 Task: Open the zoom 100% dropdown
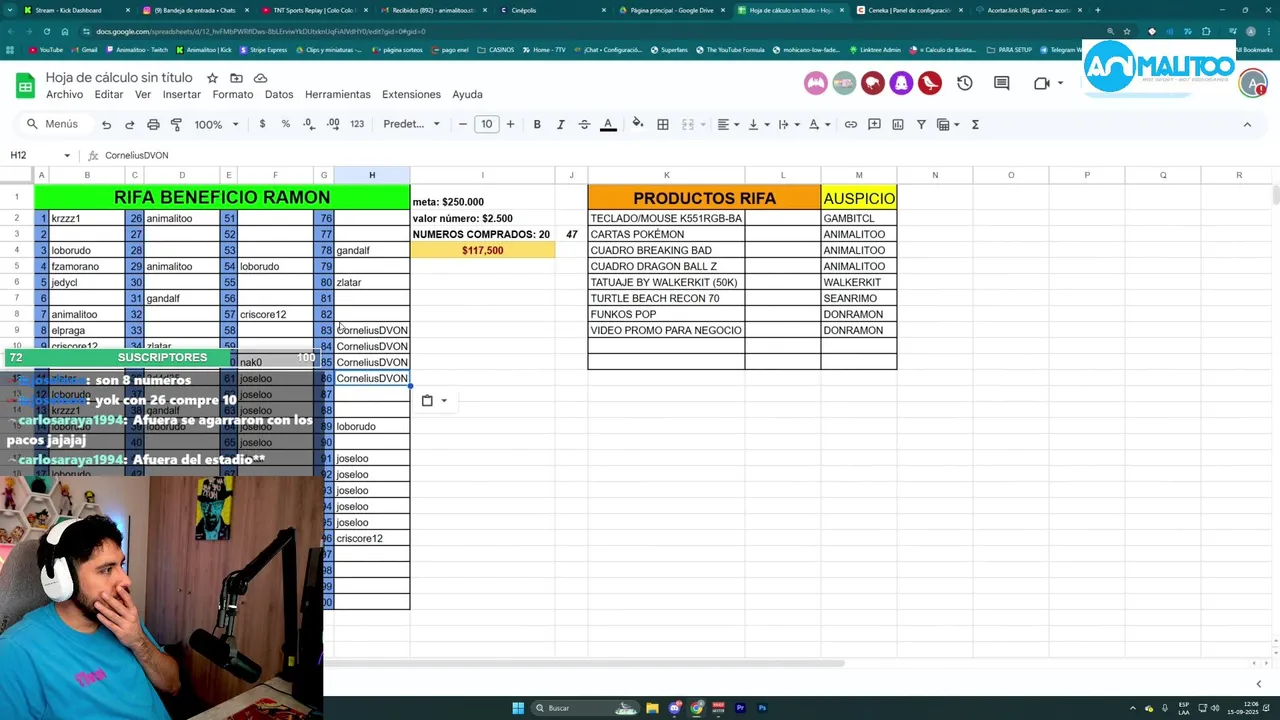(216, 124)
